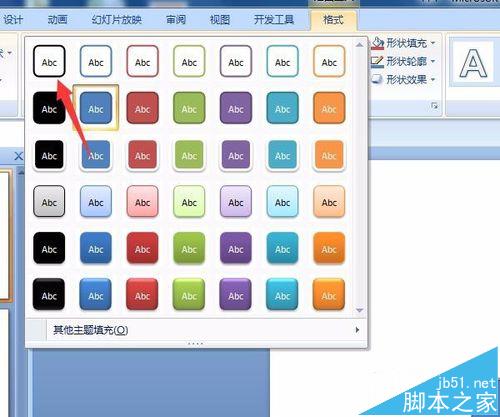Click the 形状效果 icon

point(378,79)
